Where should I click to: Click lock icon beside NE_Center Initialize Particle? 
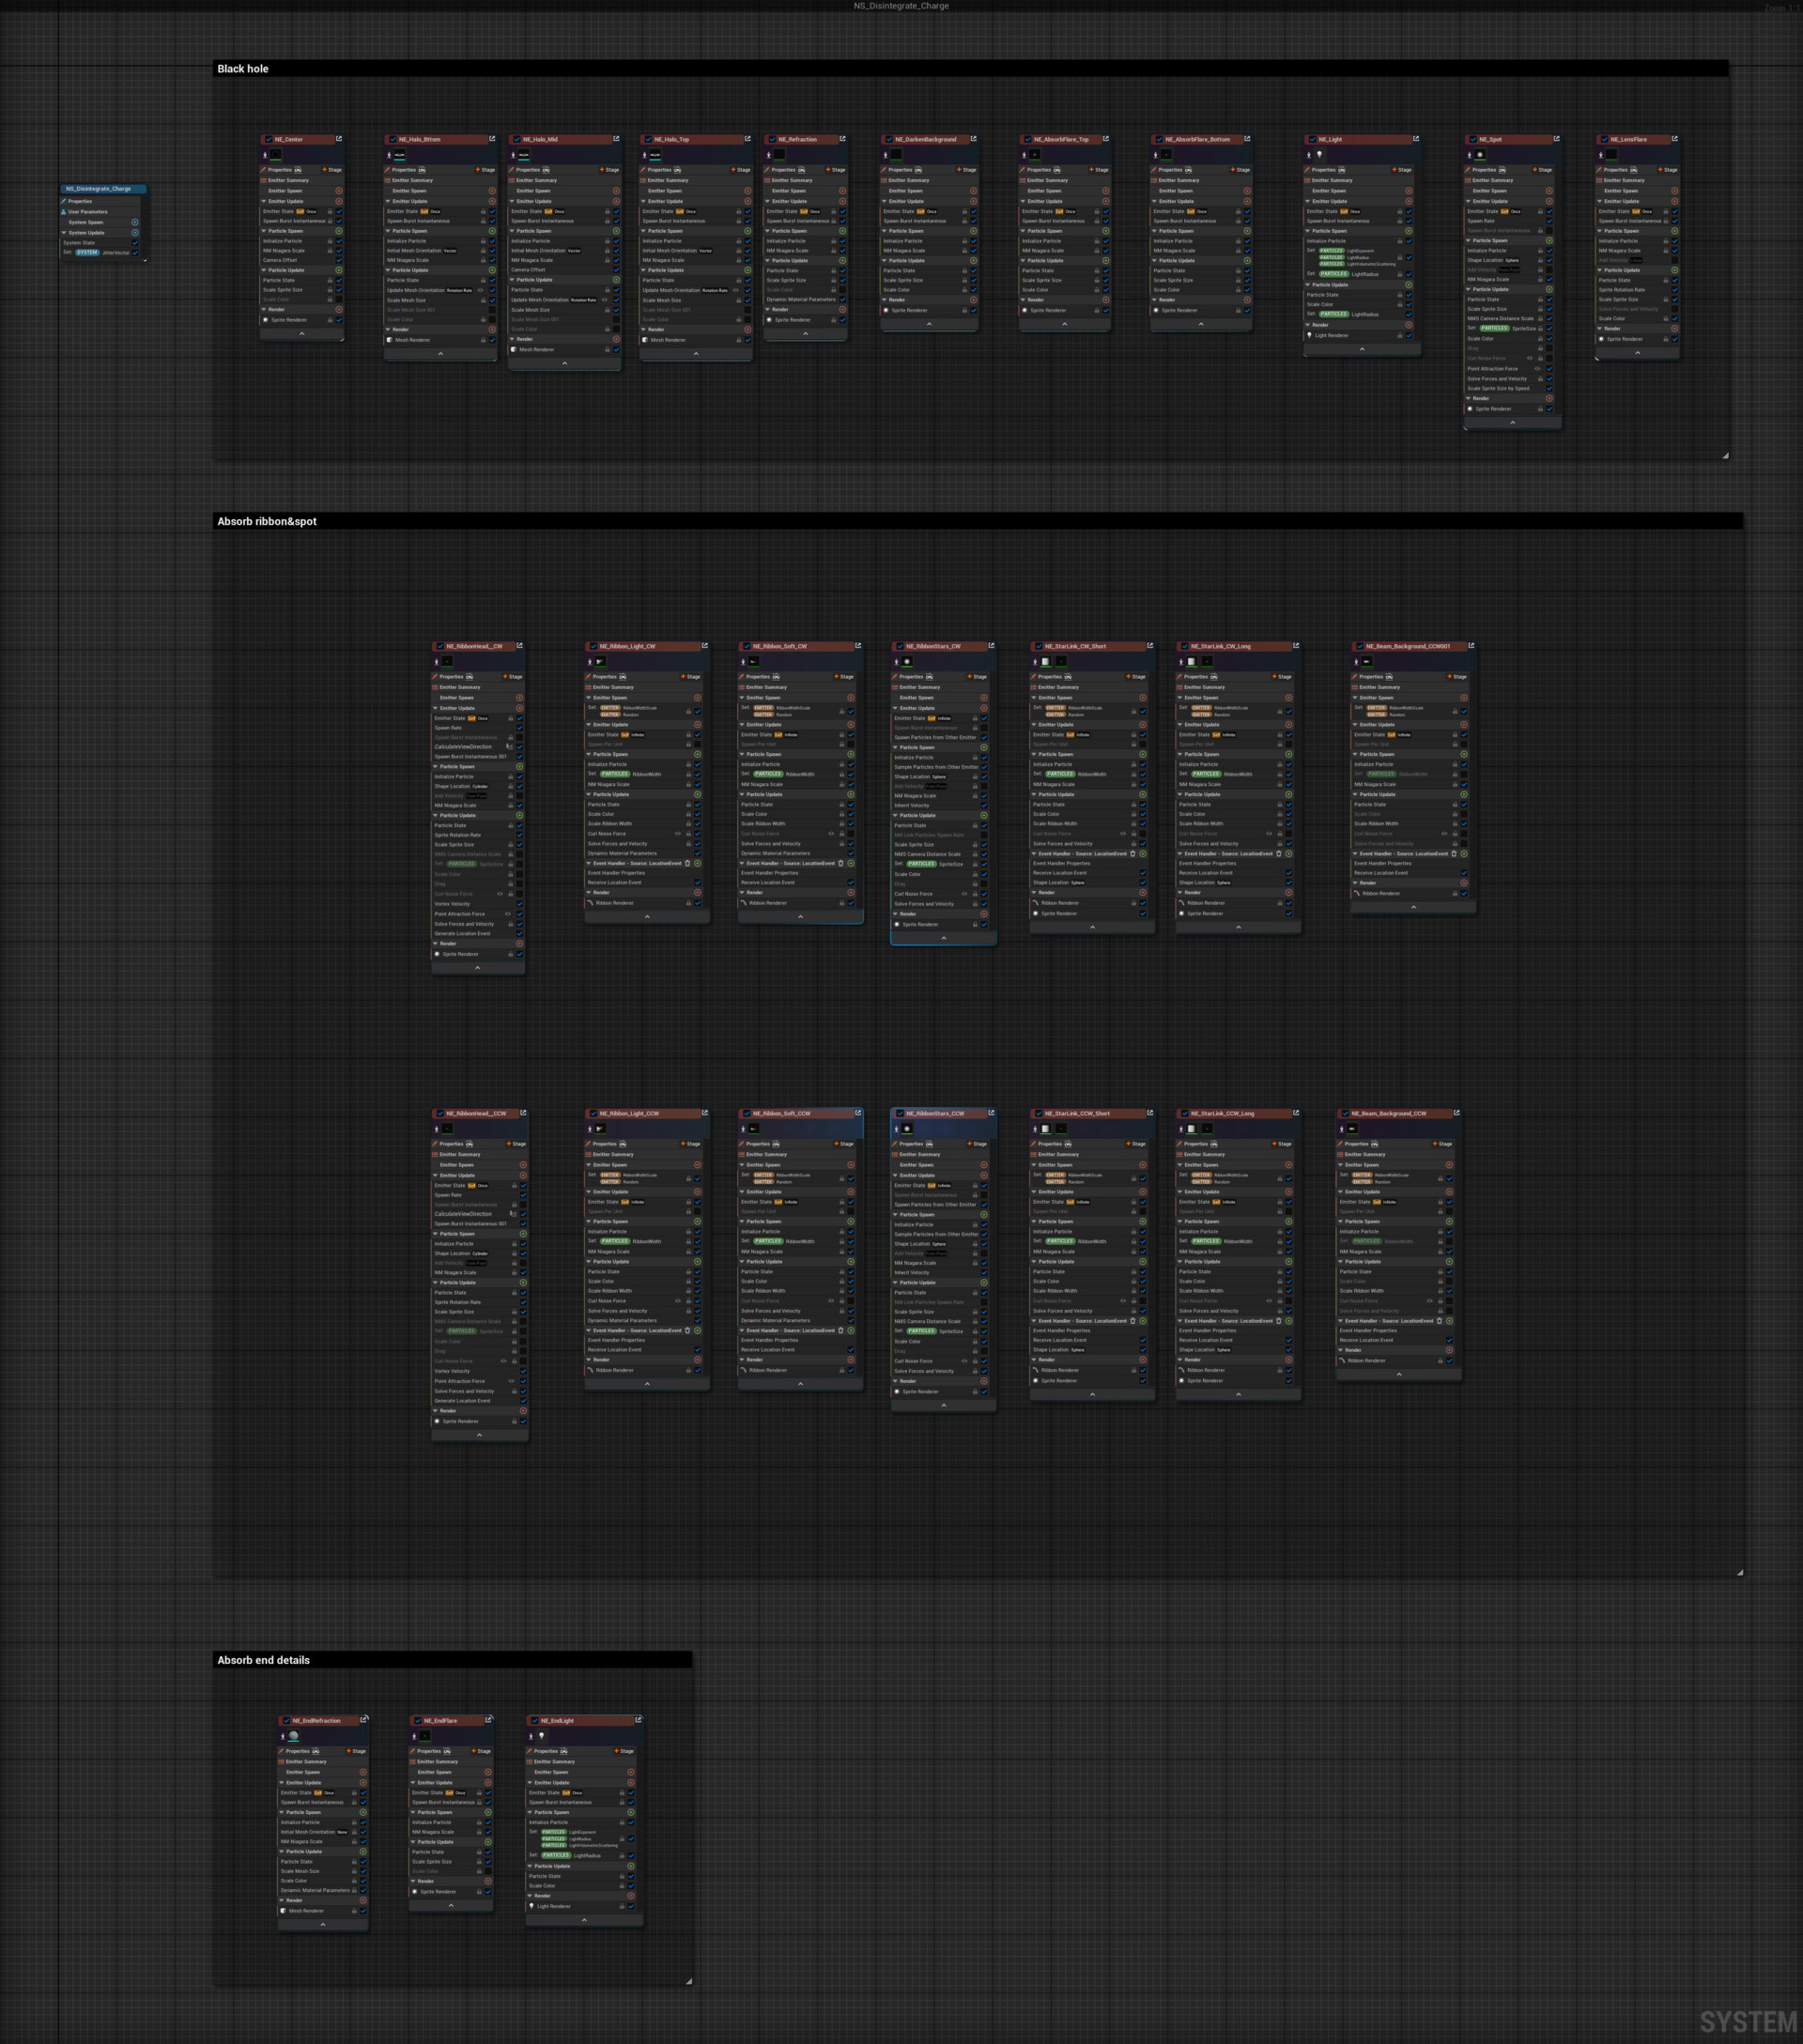coord(330,241)
